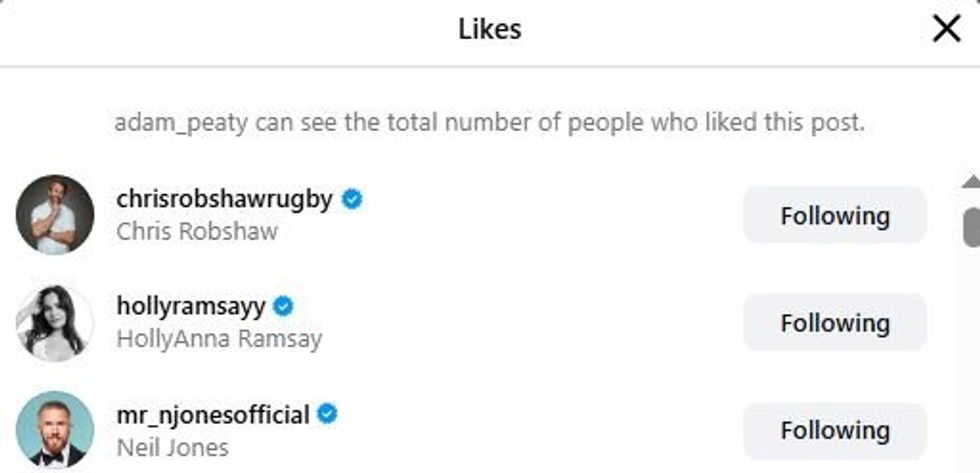Open Neil Jones's profile picture
The image size is (980, 473).
click(55, 430)
